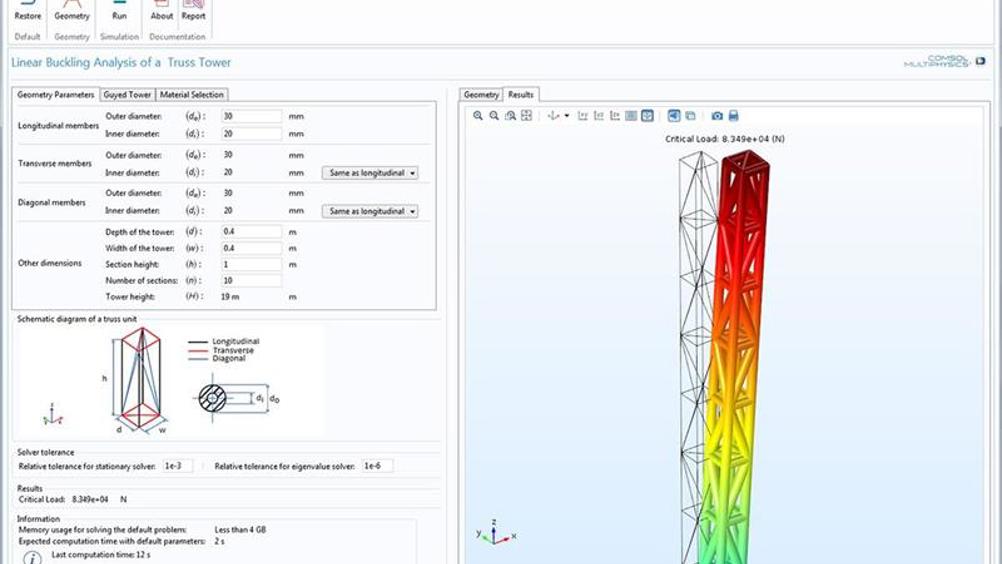
Task: Click the Width of the tower input
Action: [251, 248]
